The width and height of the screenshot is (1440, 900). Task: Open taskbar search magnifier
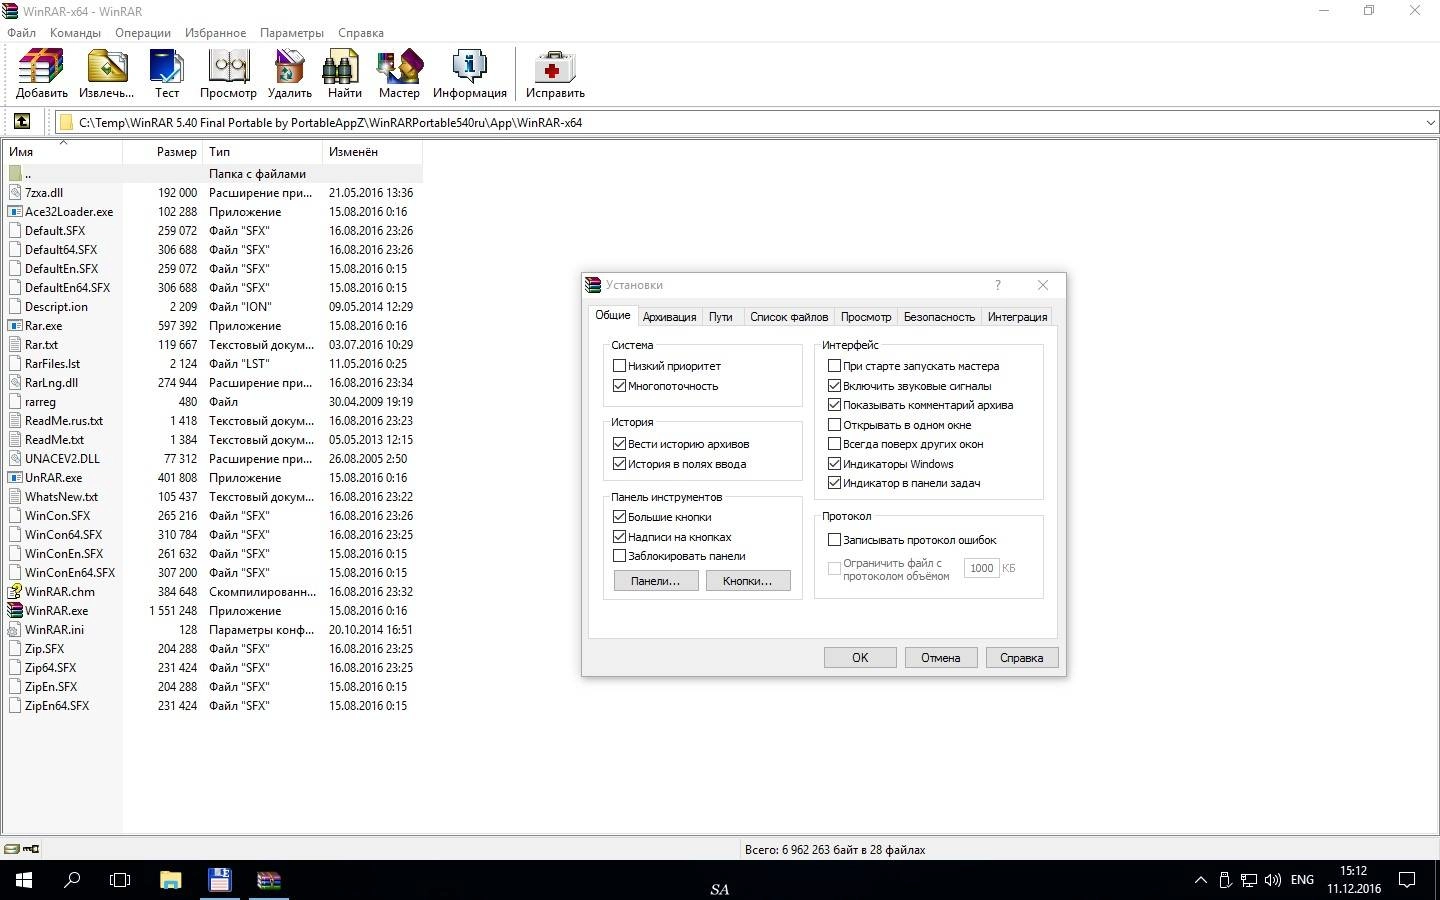[72, 880]
